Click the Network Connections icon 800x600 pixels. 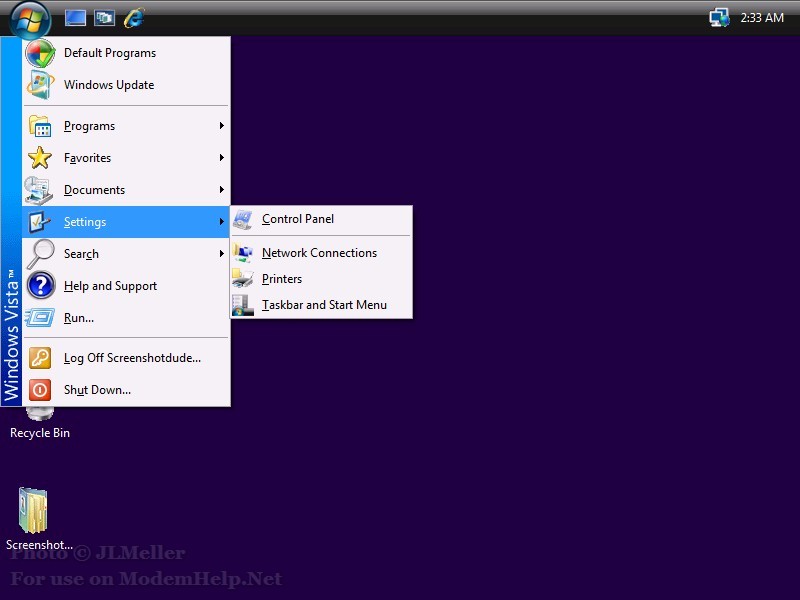pos(243,253)
